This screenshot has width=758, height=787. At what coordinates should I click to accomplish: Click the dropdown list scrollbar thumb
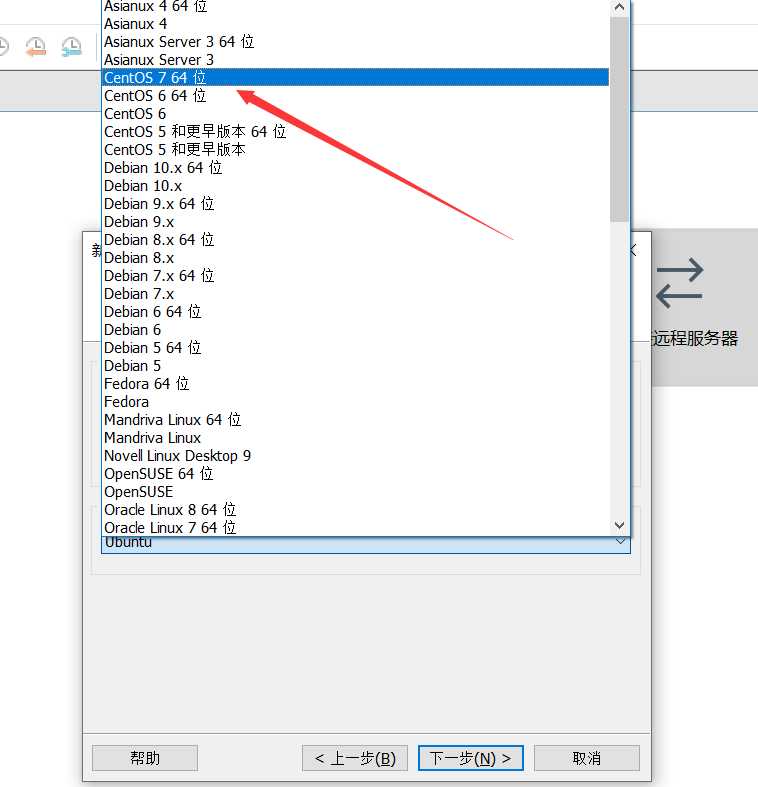click(x=619, y=119)
